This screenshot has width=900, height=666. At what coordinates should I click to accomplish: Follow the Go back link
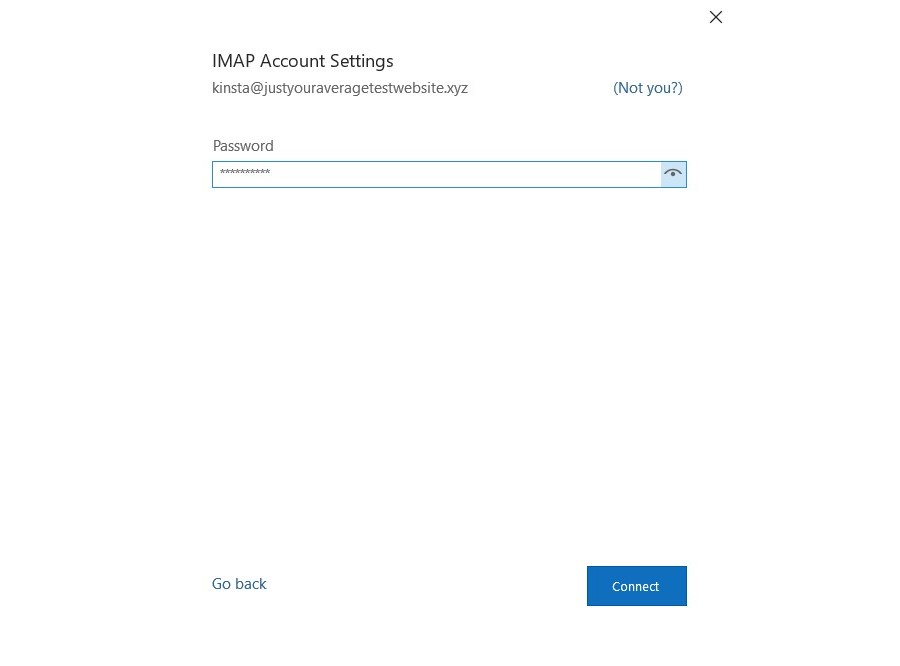click(239, 584)
